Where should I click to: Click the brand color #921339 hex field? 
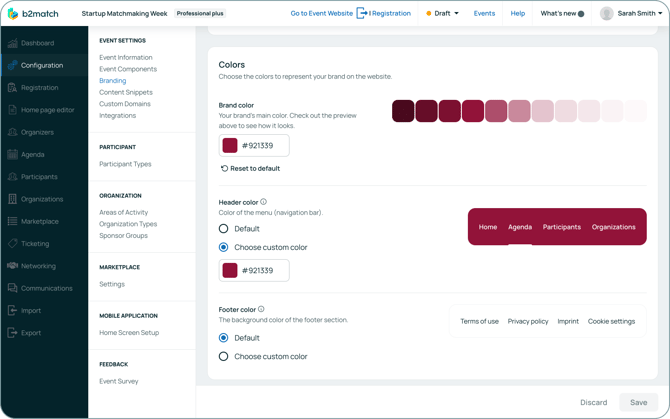click(x=254, y=145)
